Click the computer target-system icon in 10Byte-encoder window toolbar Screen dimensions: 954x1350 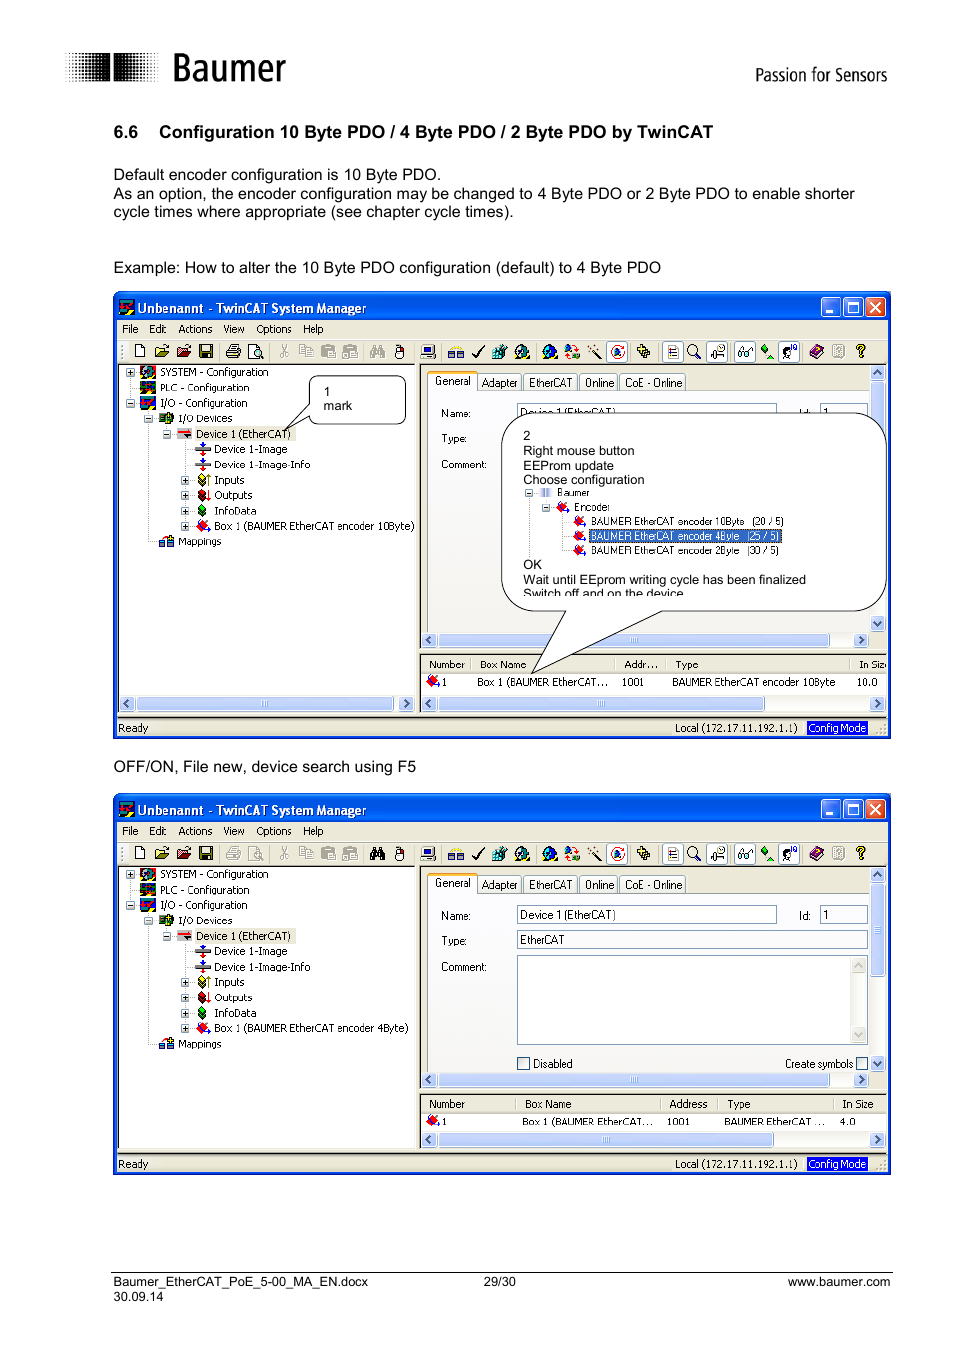pos(428,351)
